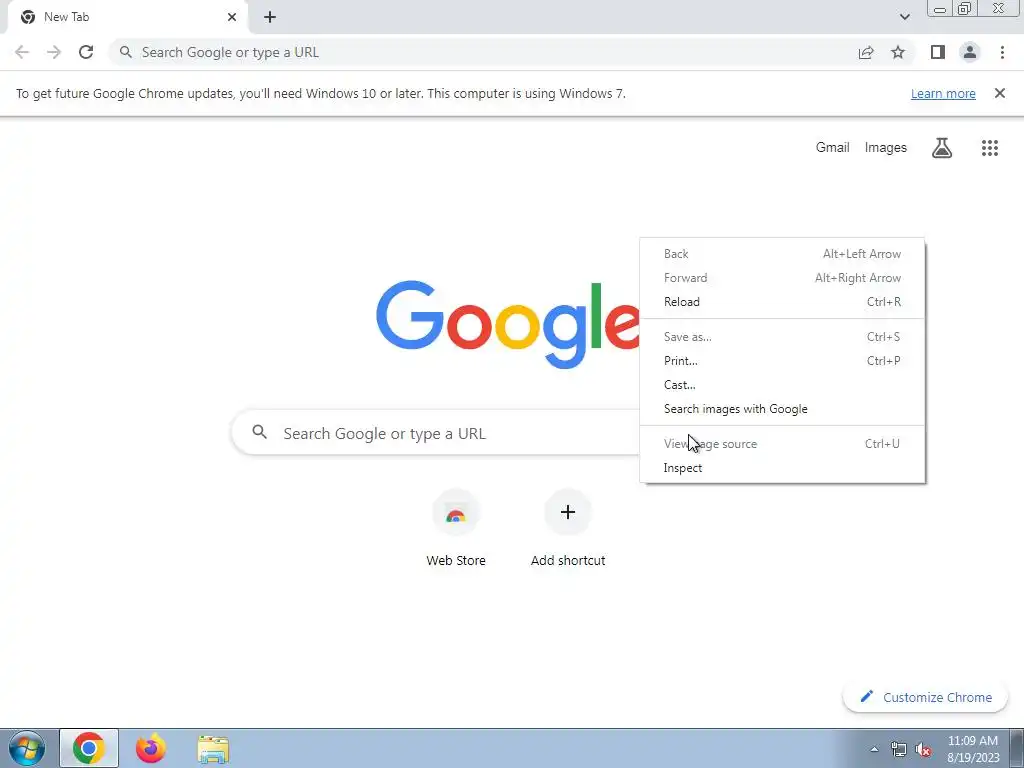Viewport: 1024px width, 768px height.
Task: Click the Add shortcut plus icon
Action: pyautogui.click(x=568, y=512)
